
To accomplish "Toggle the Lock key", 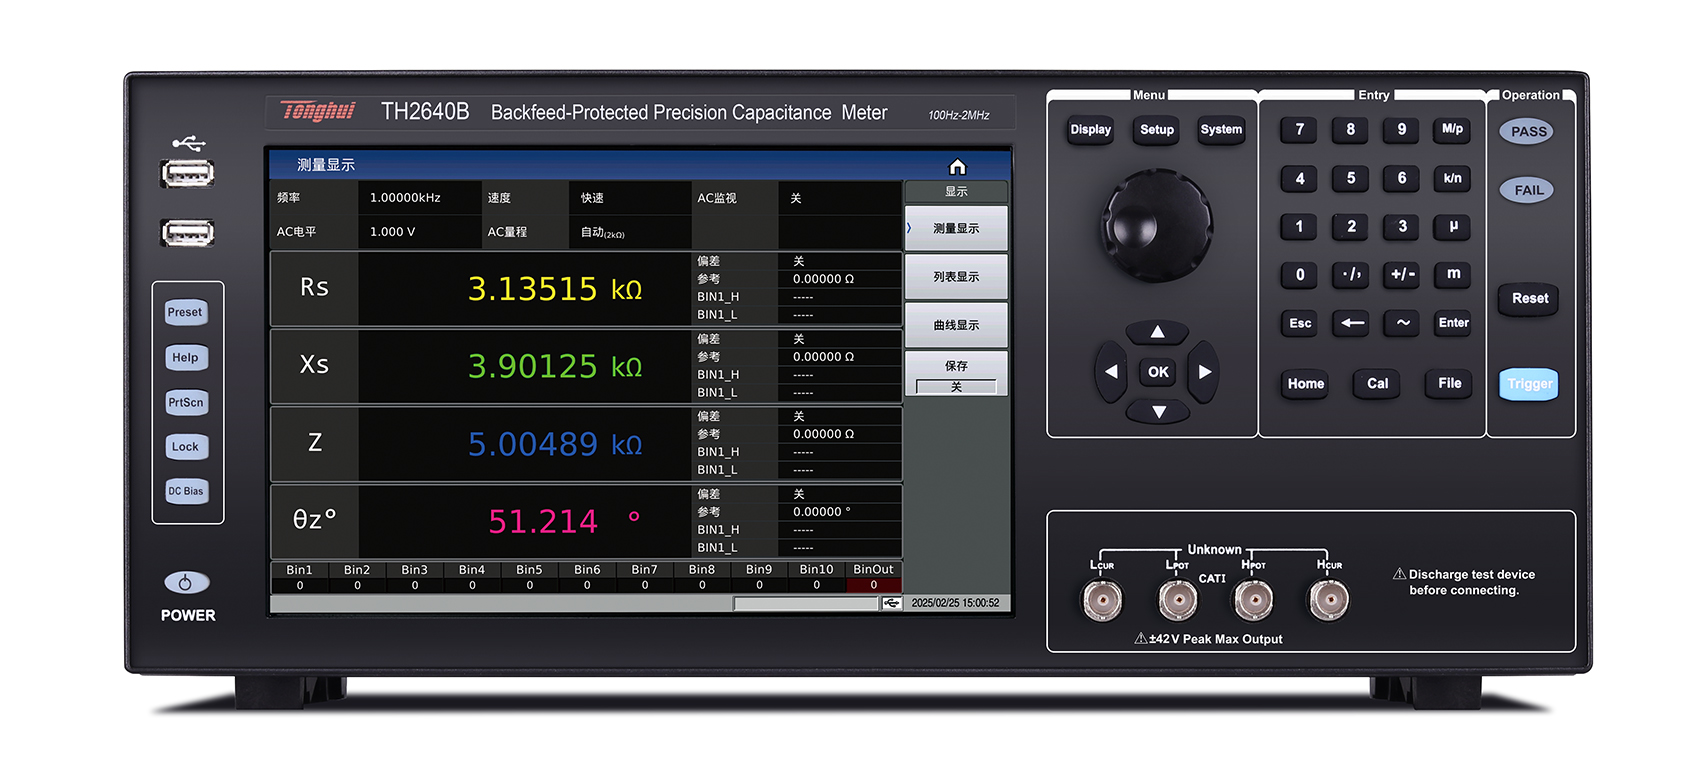I will [186, 447].
